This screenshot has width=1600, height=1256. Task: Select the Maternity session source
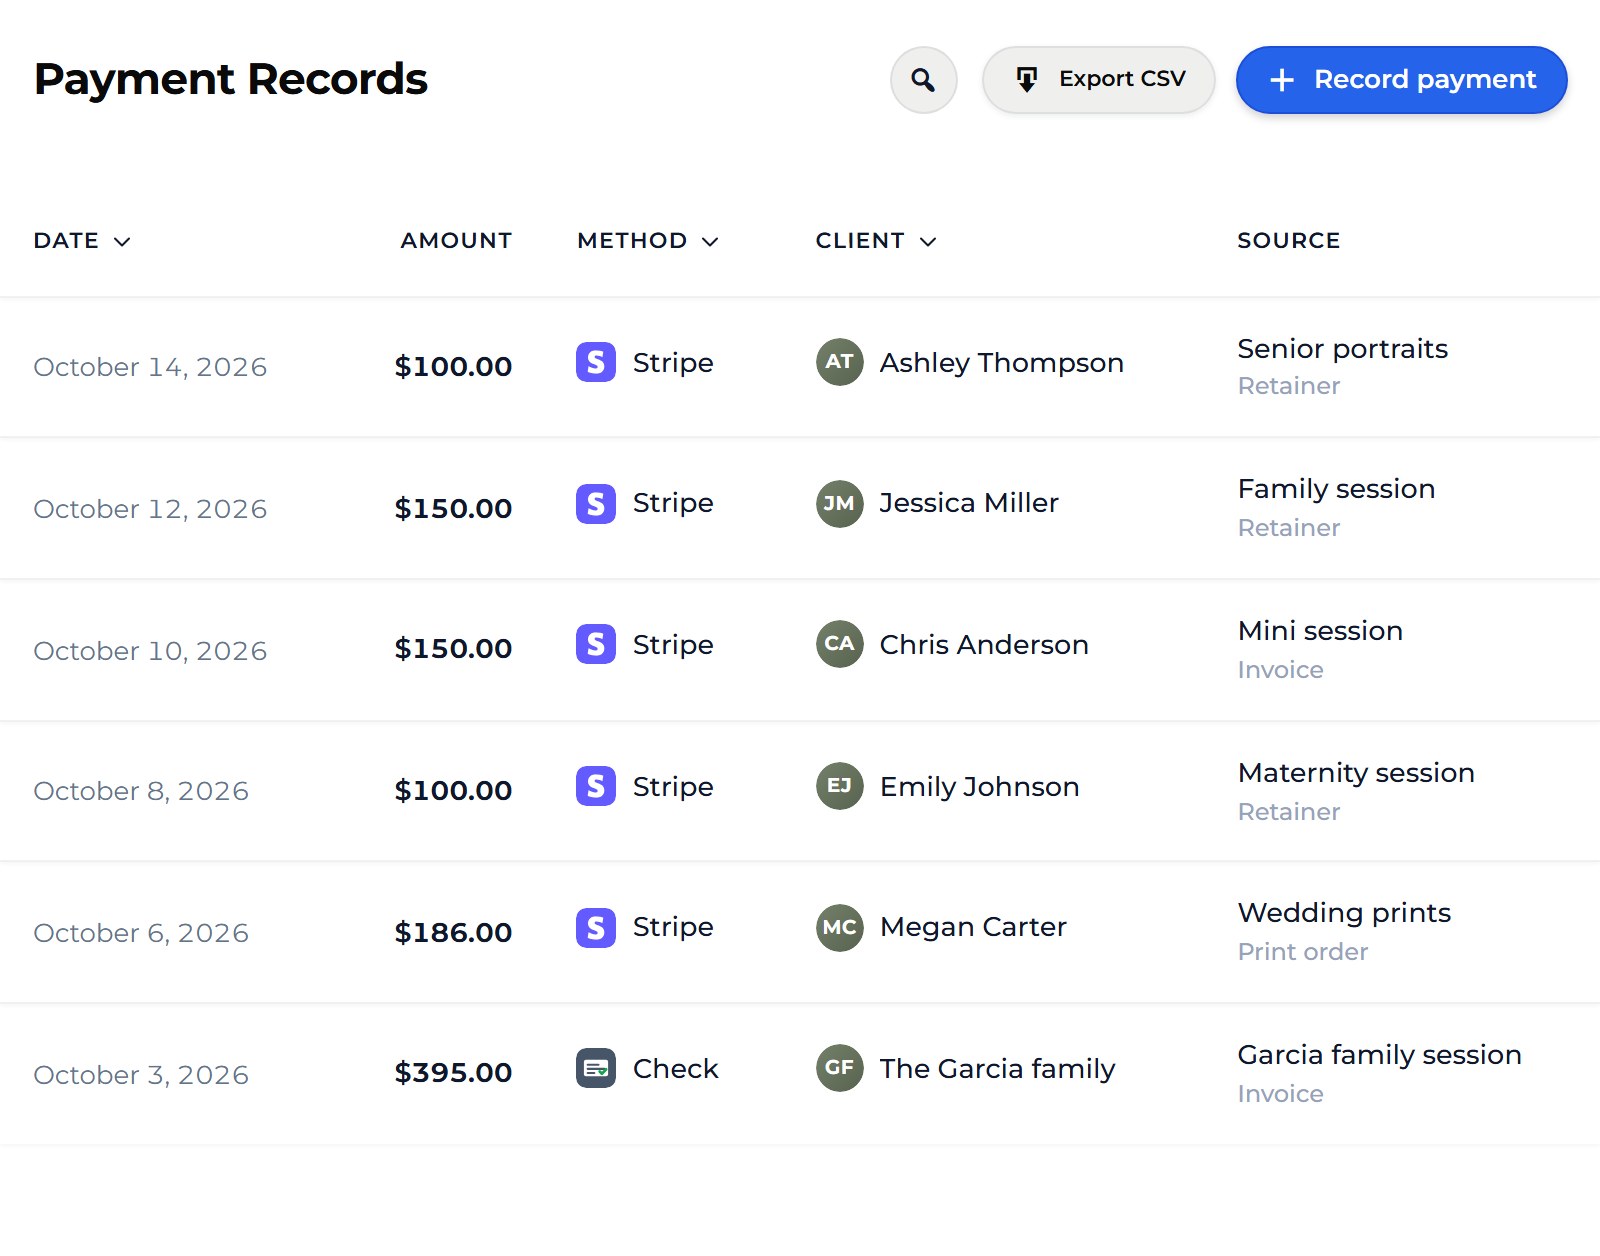pos(1356,773)
